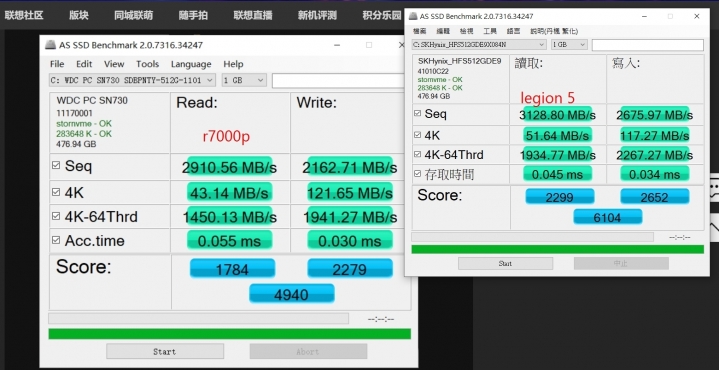720x370 pixels.
Task: Open the Language menu
Action: [x=191, y=64]
